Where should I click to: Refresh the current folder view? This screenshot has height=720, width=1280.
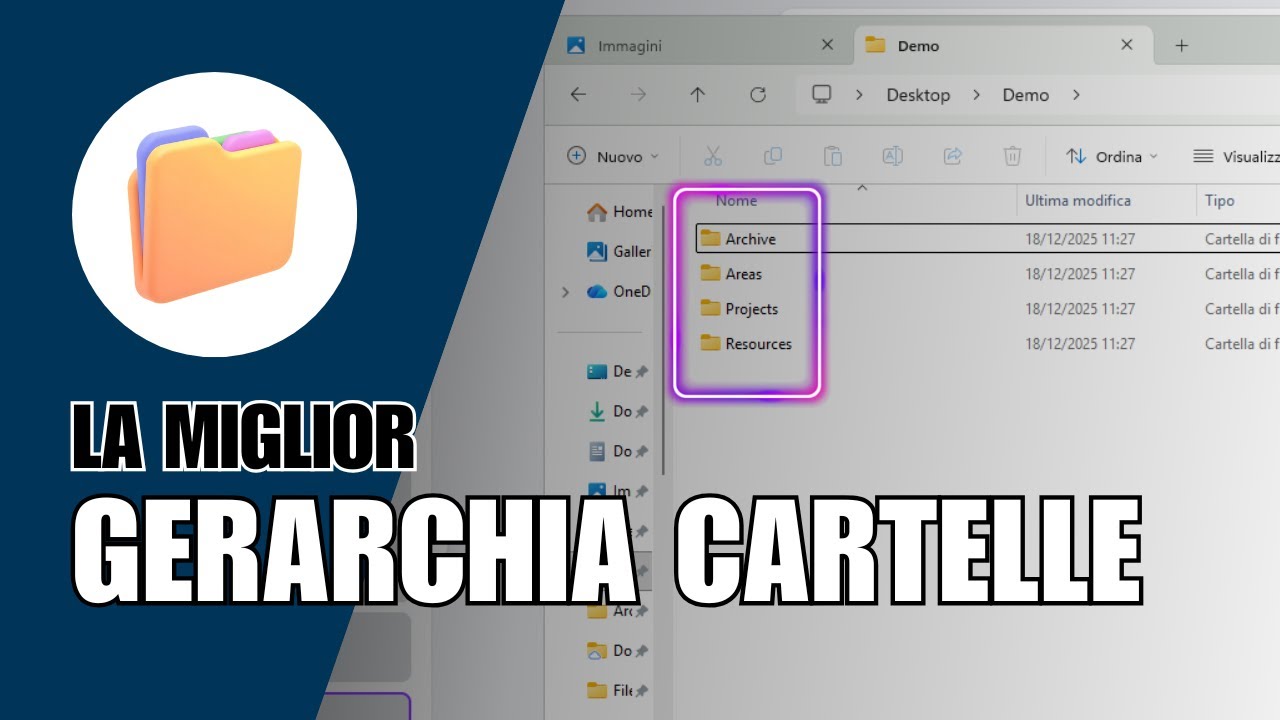pyautogui.click(x=758, y=95)
